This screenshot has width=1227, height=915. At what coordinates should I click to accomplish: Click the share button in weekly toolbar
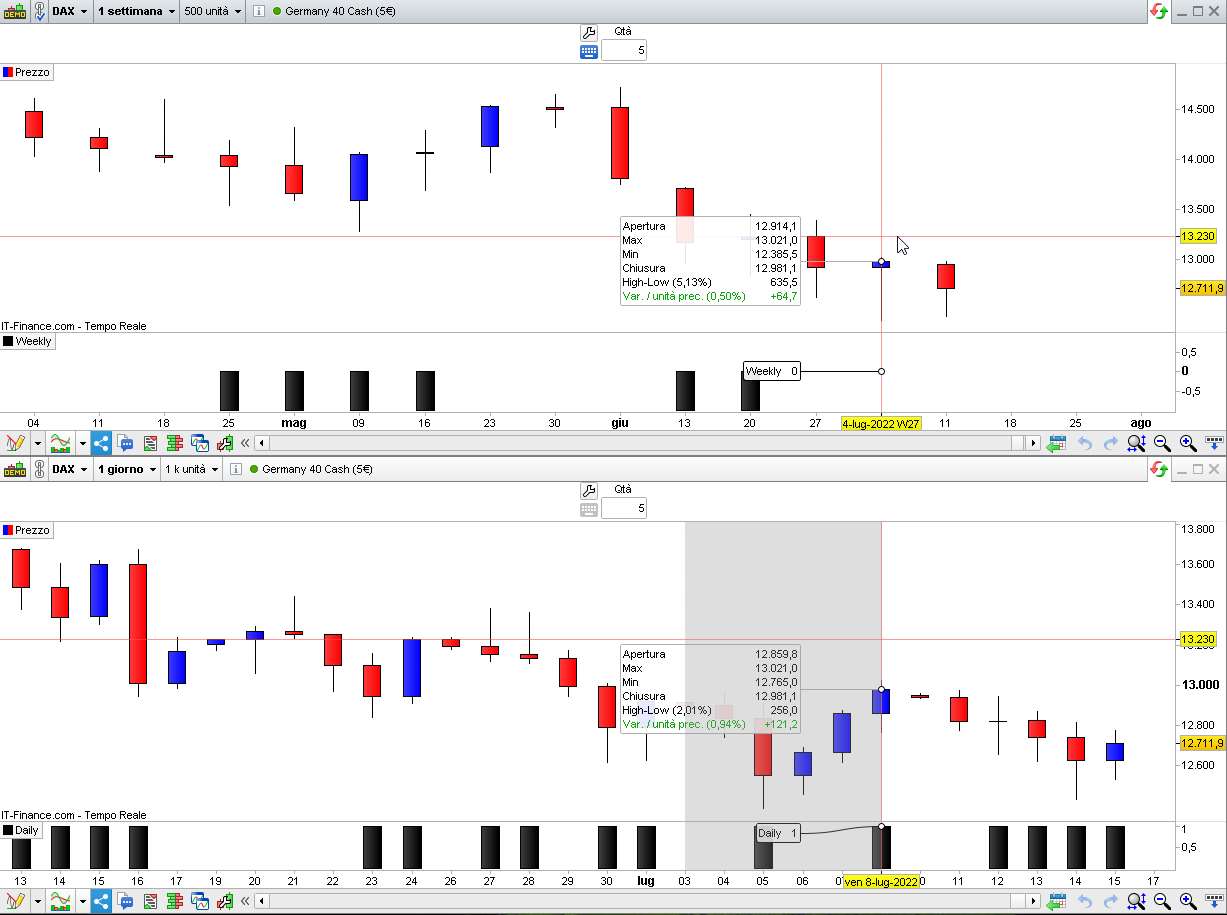(101, 443)
